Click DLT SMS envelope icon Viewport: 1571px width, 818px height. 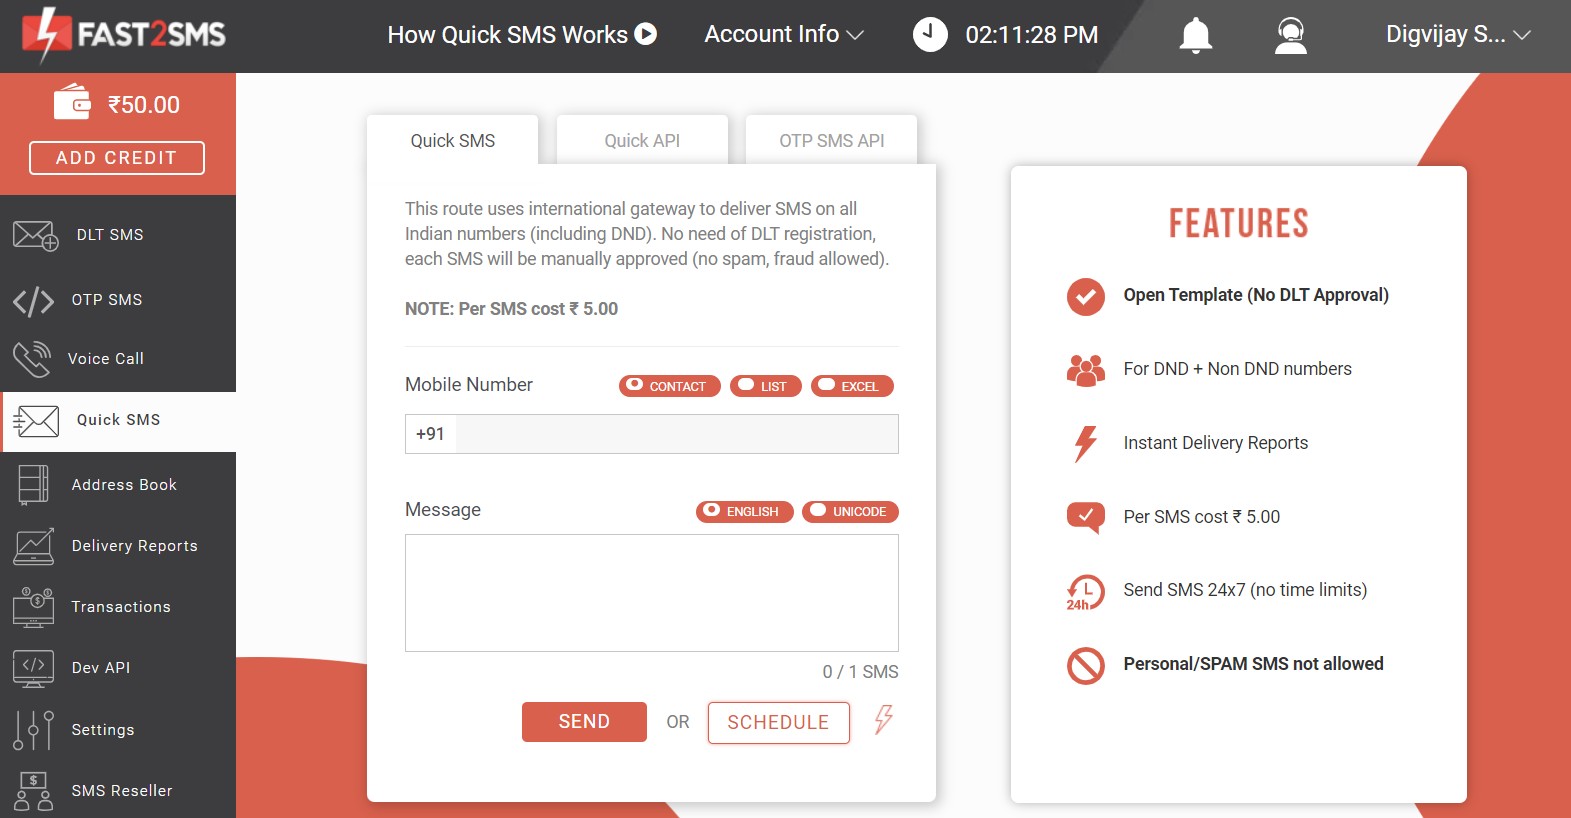[35, 236]
